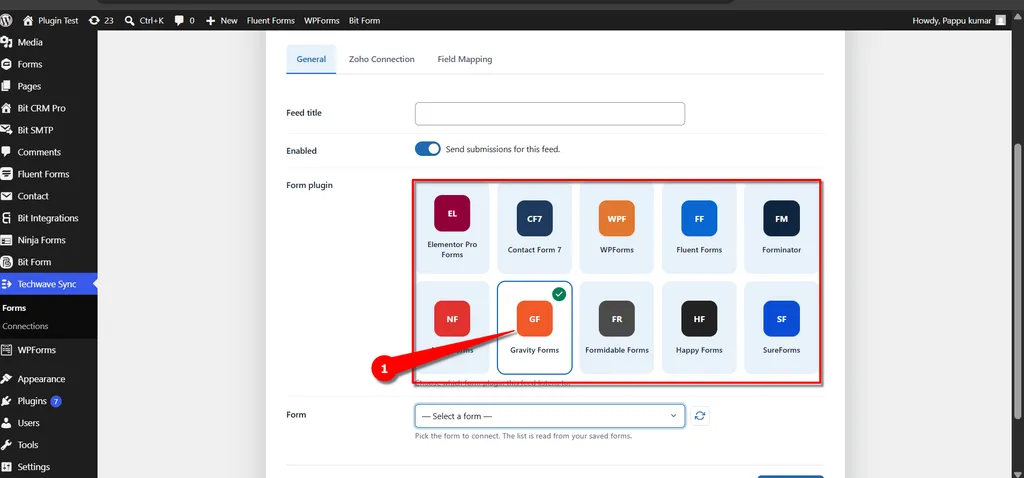This screenshot has height=478, width=1024.
Task: Open the Select a form dropdown
Action: pos(550,416)
